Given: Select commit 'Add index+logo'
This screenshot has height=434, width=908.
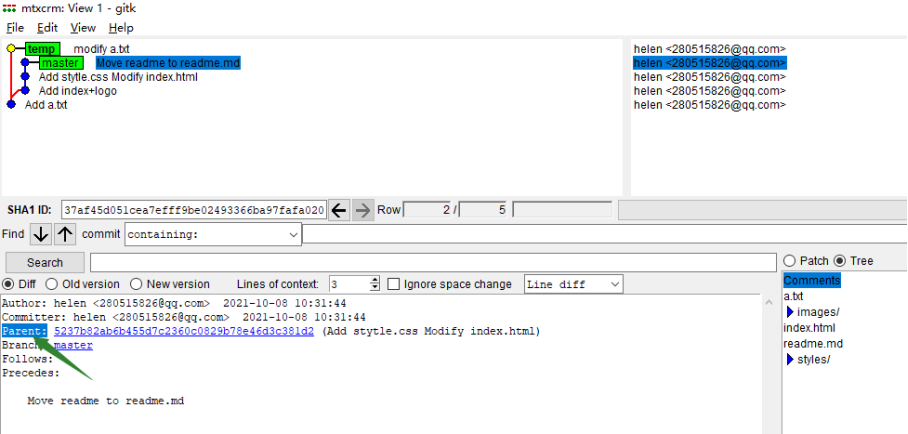Looking at the screenshot, I should coord(78,91).
